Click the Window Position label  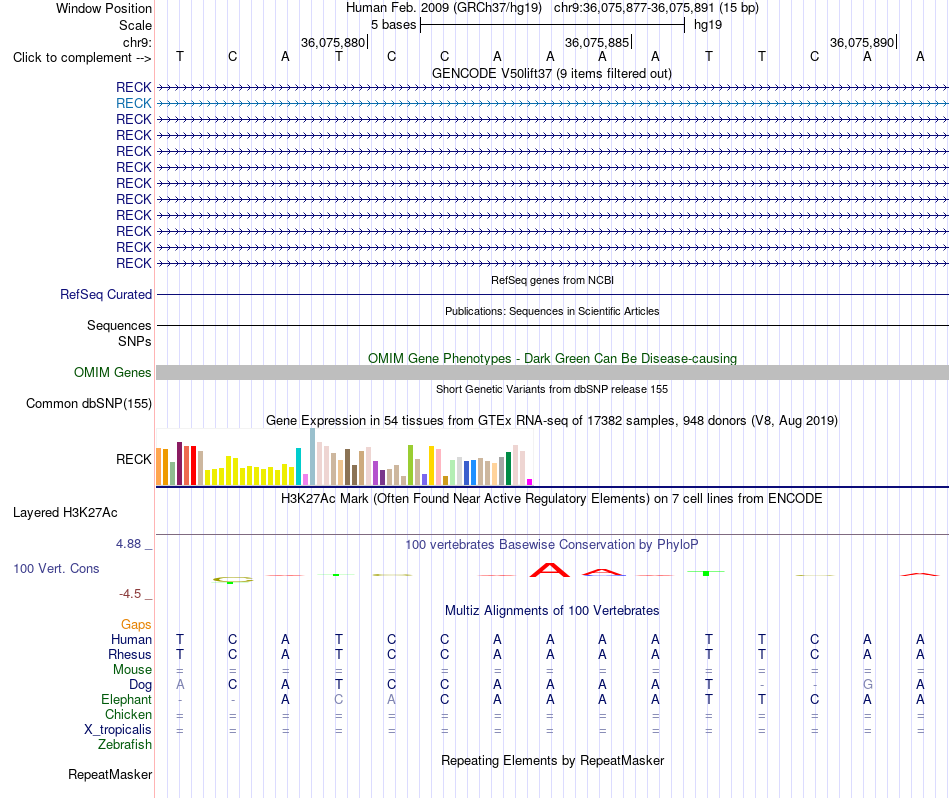(104, 8)
